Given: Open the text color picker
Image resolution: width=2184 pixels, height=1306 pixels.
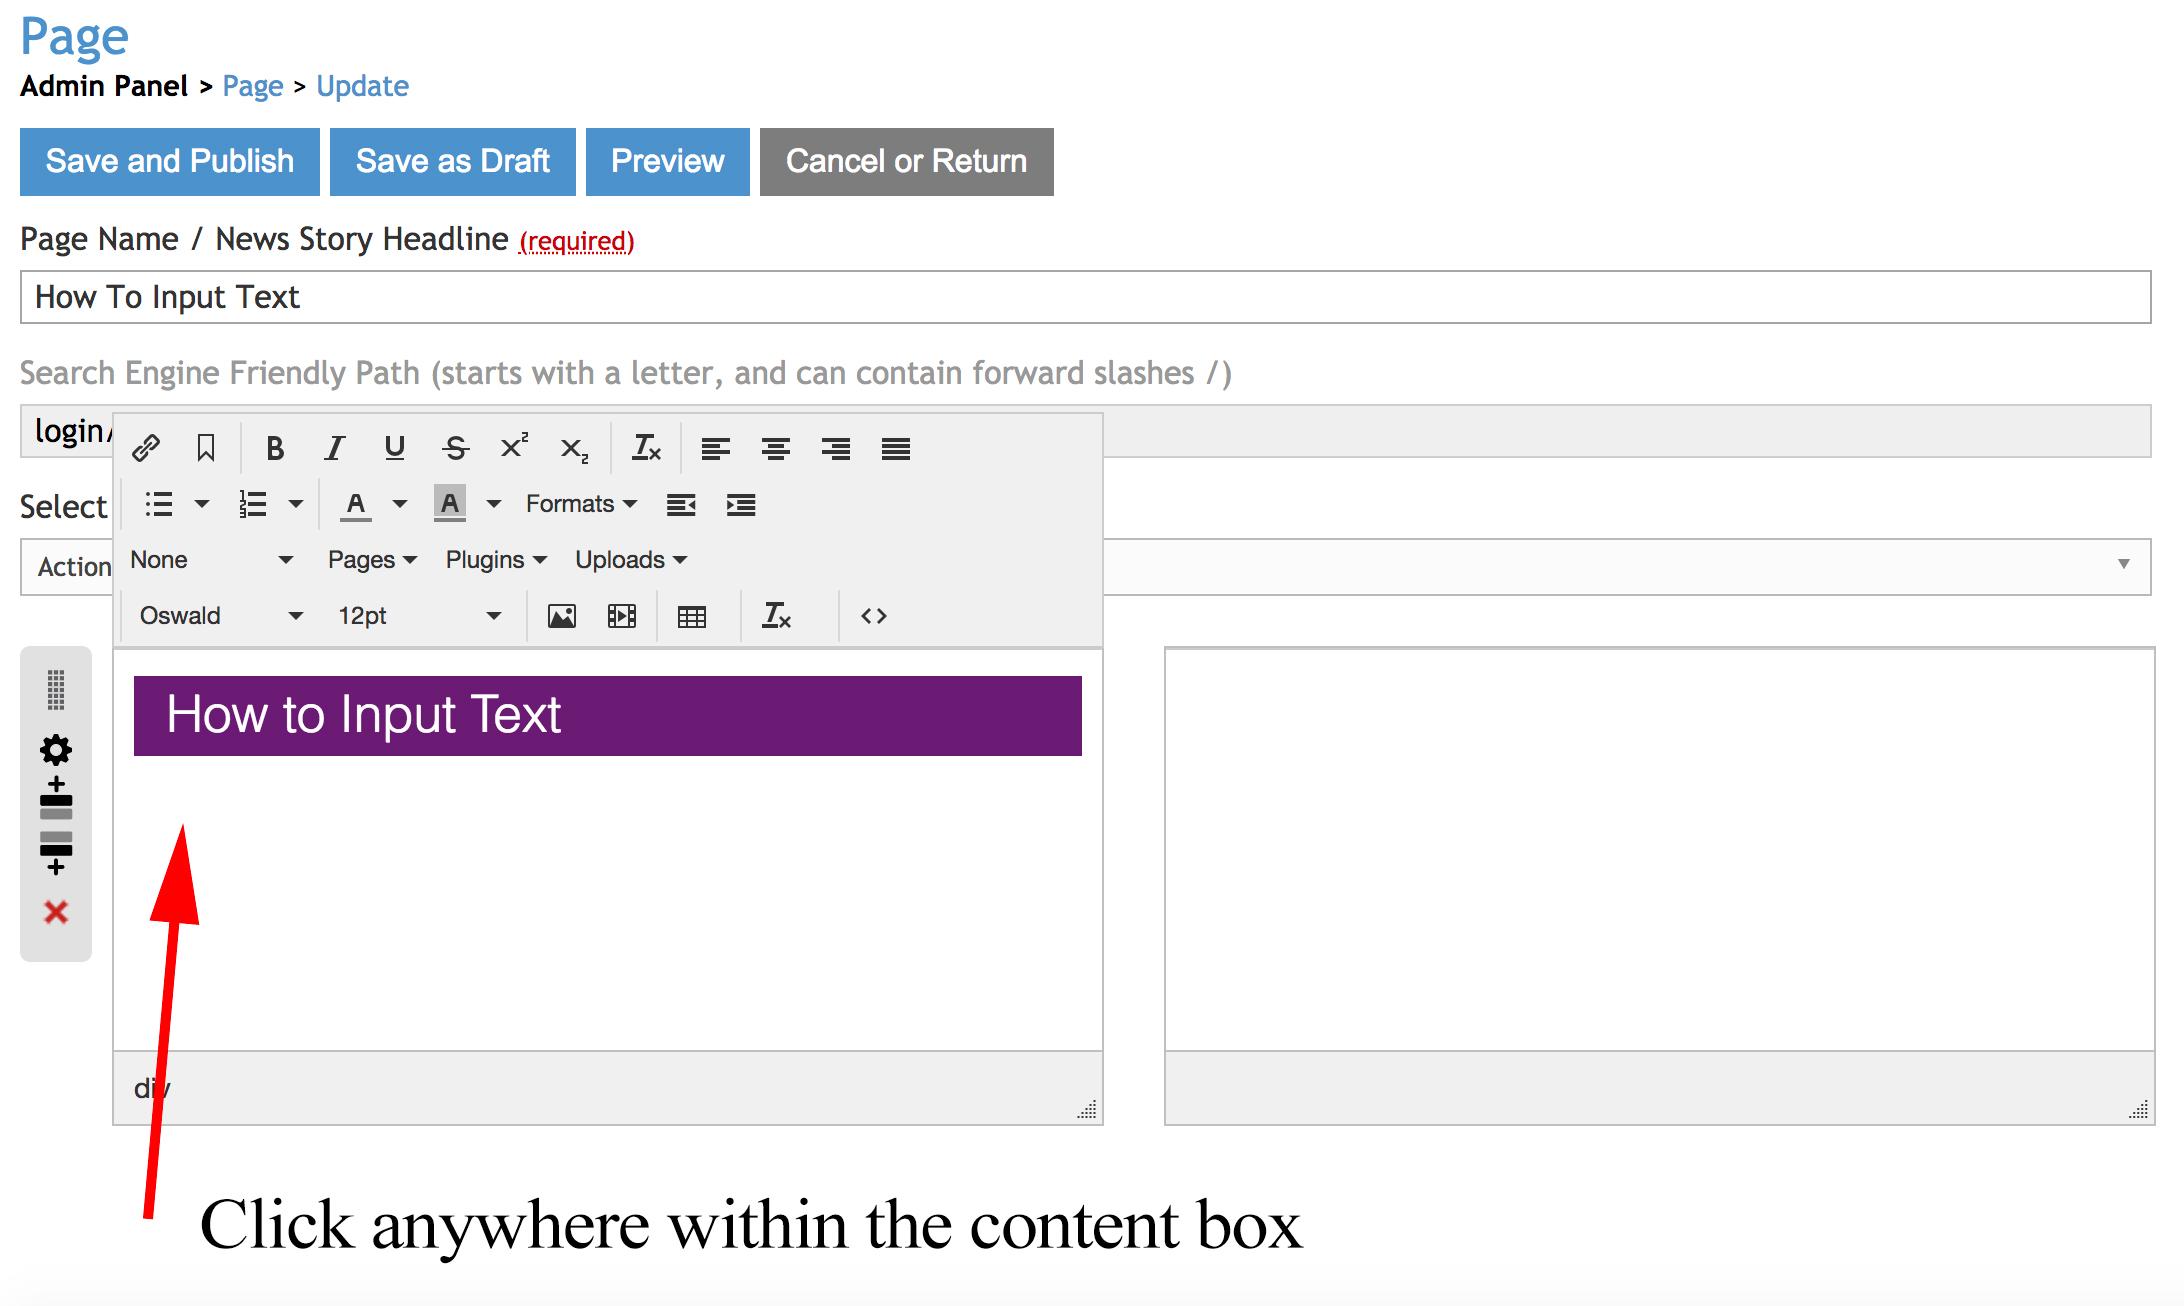Looking at the screenshot, I should (x=357, y=504).
